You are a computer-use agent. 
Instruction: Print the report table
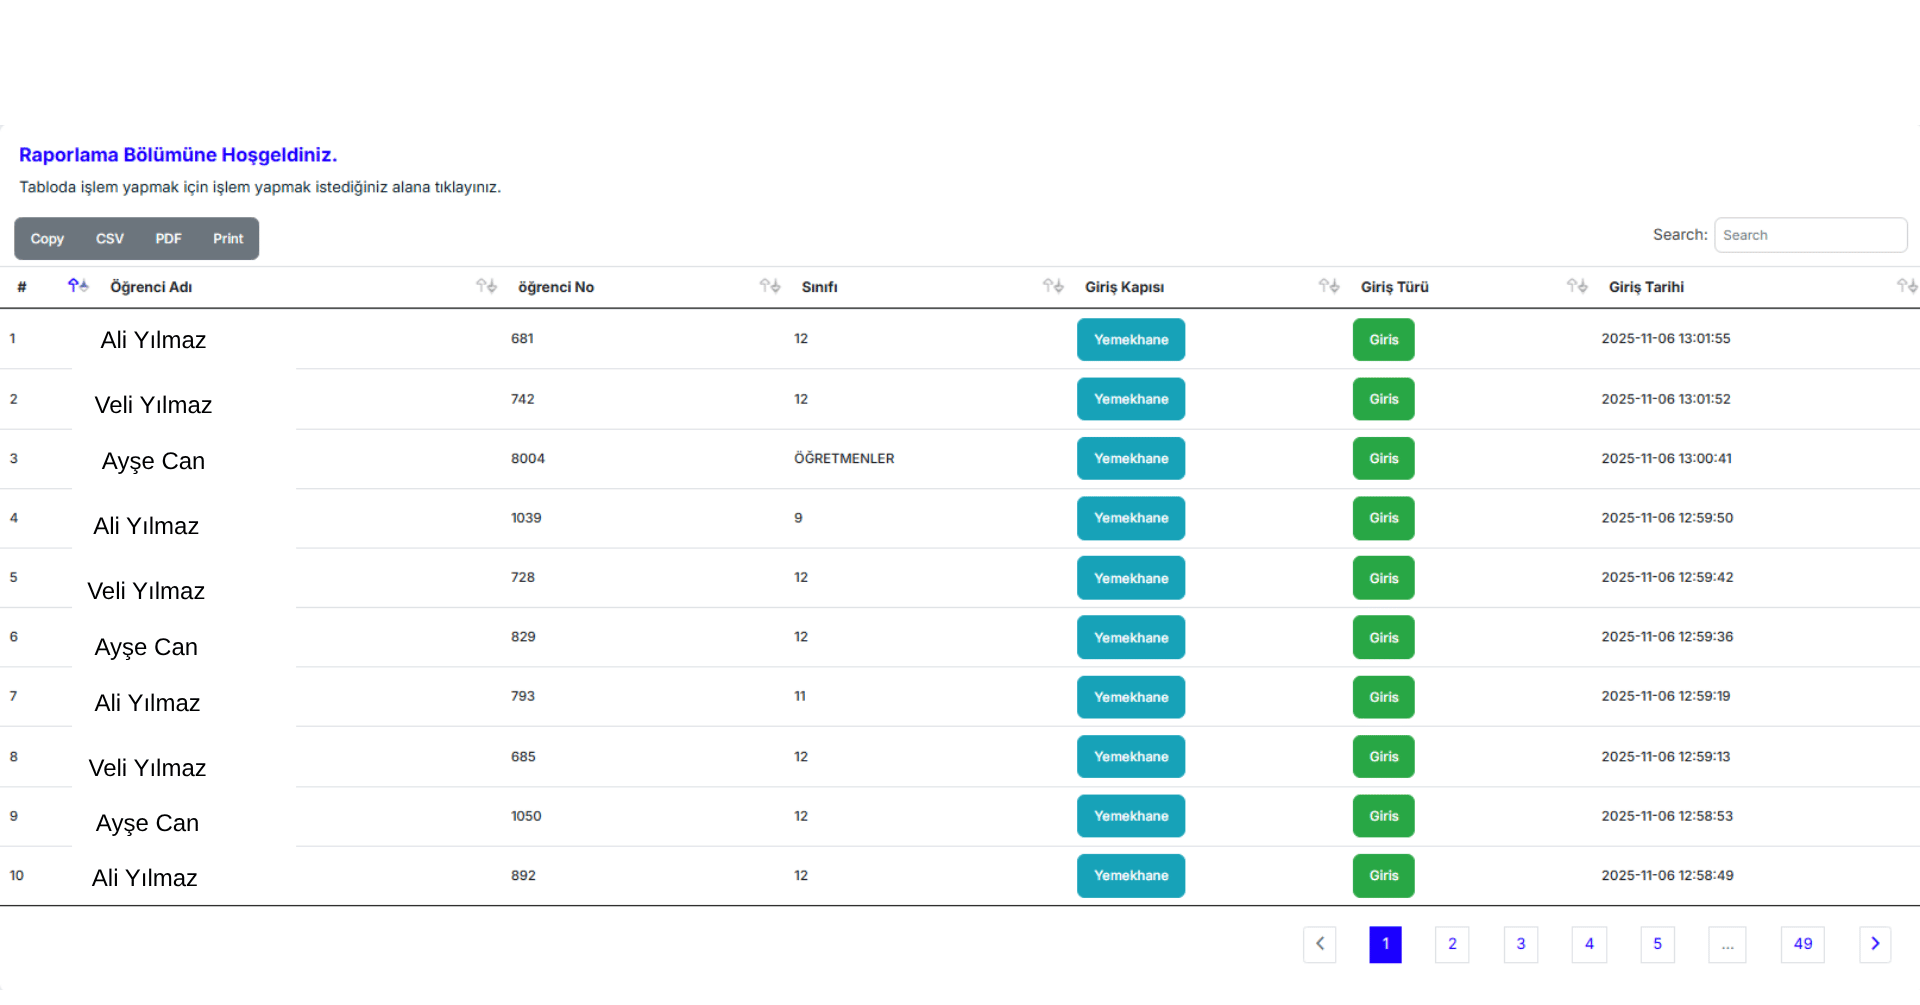coord(228,239)
